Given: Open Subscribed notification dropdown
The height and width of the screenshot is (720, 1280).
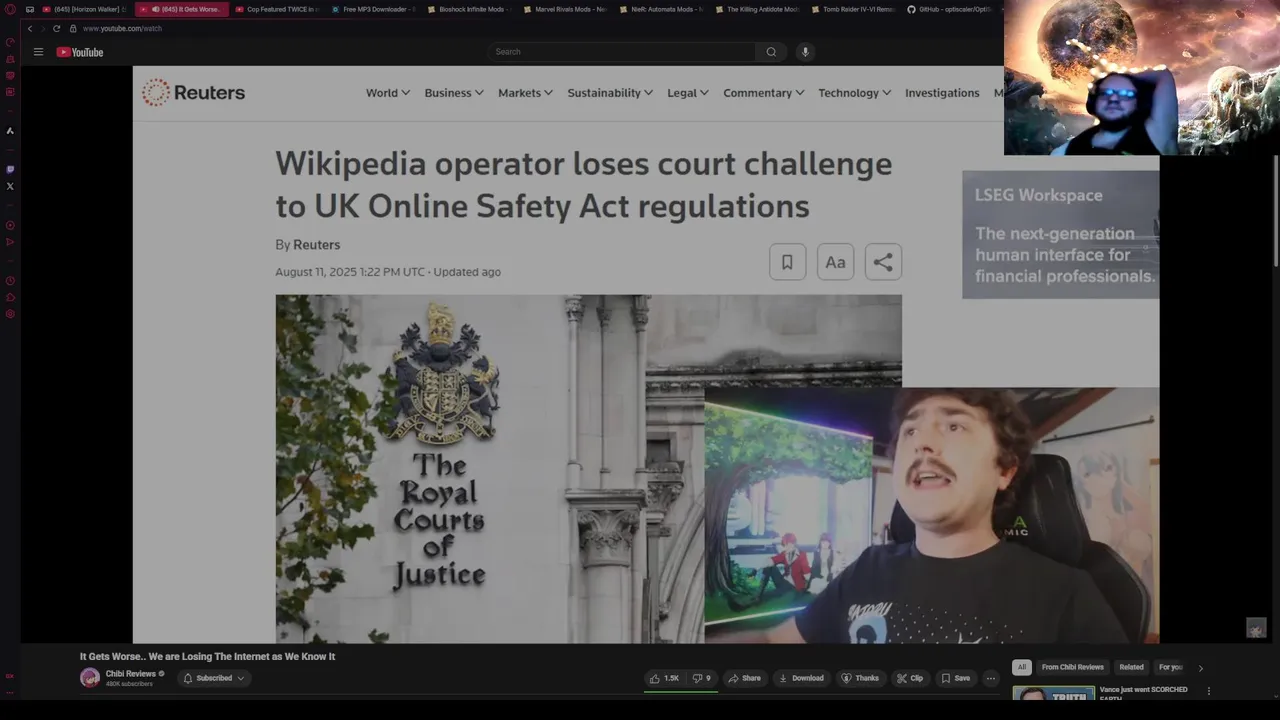Looking at the screenshot, I should [214, 678].
